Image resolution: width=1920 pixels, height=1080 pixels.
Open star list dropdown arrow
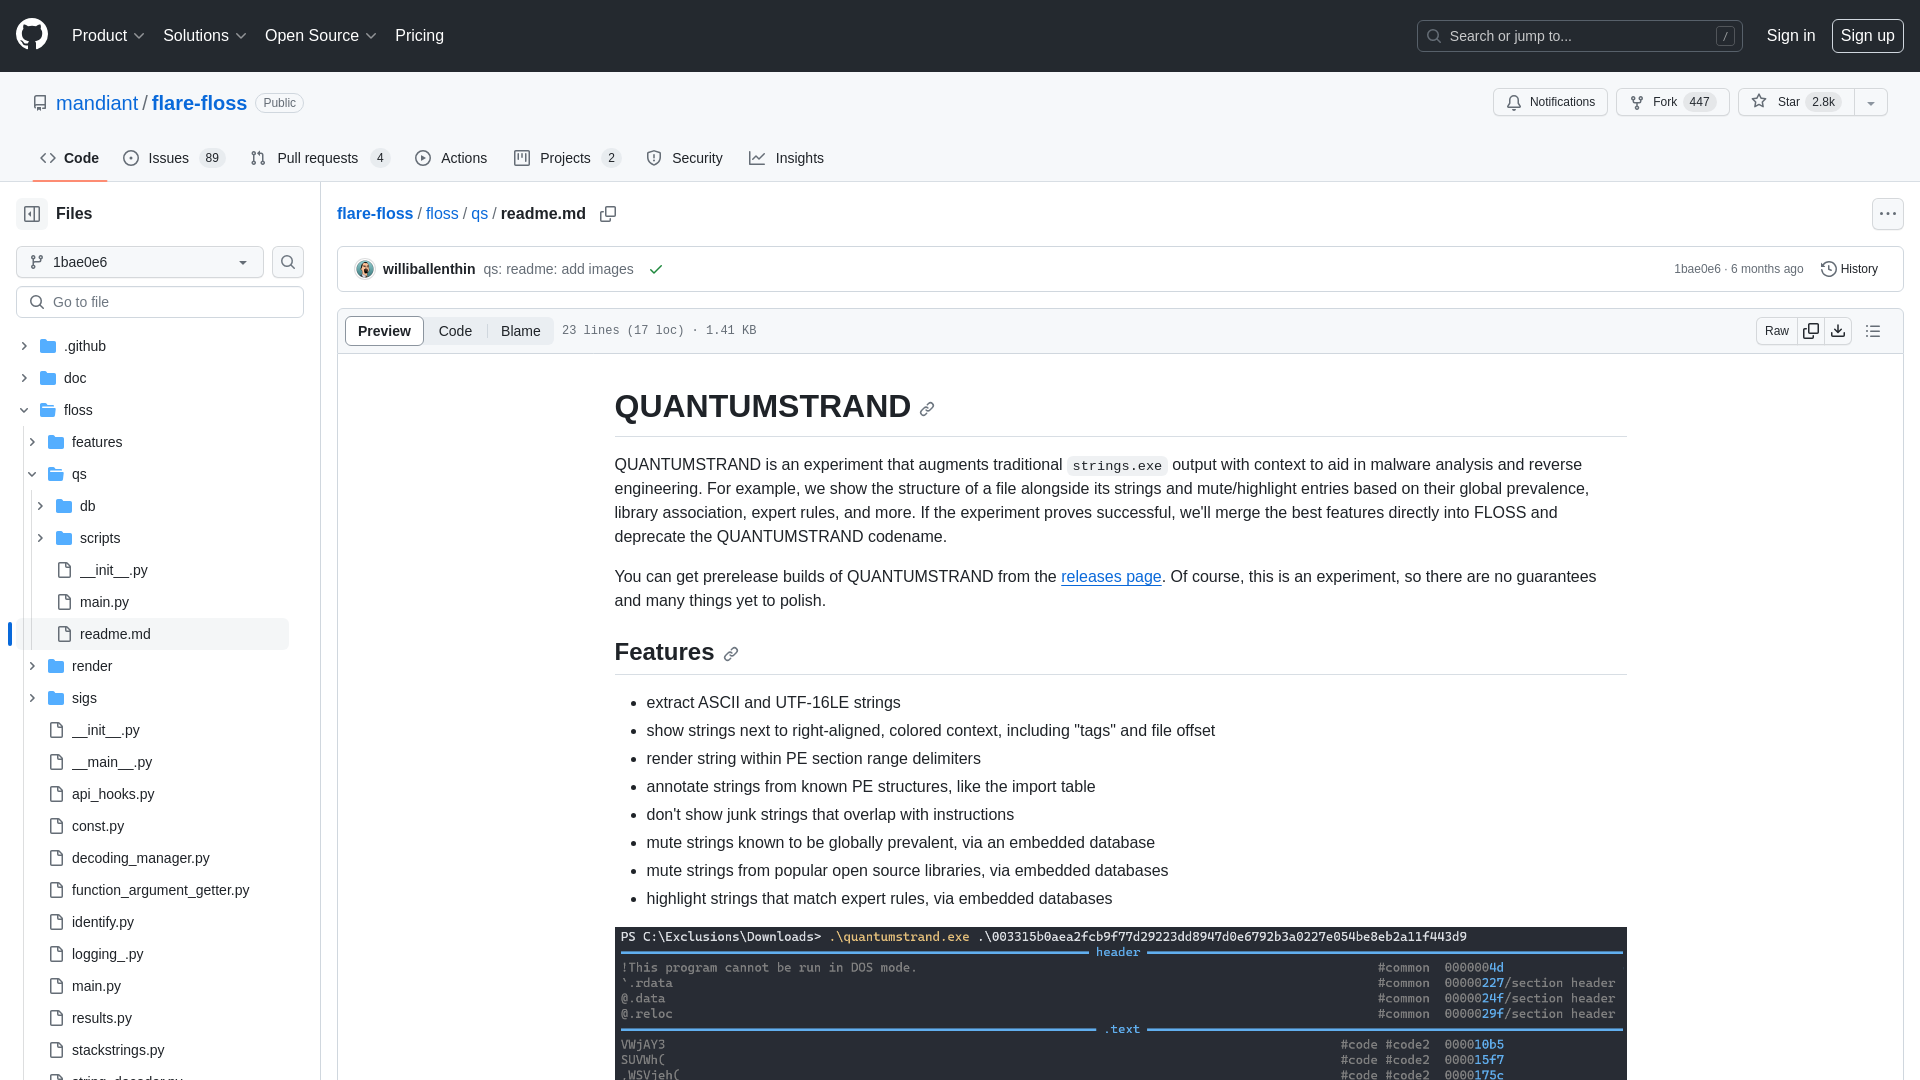[x=1871, y=102]
